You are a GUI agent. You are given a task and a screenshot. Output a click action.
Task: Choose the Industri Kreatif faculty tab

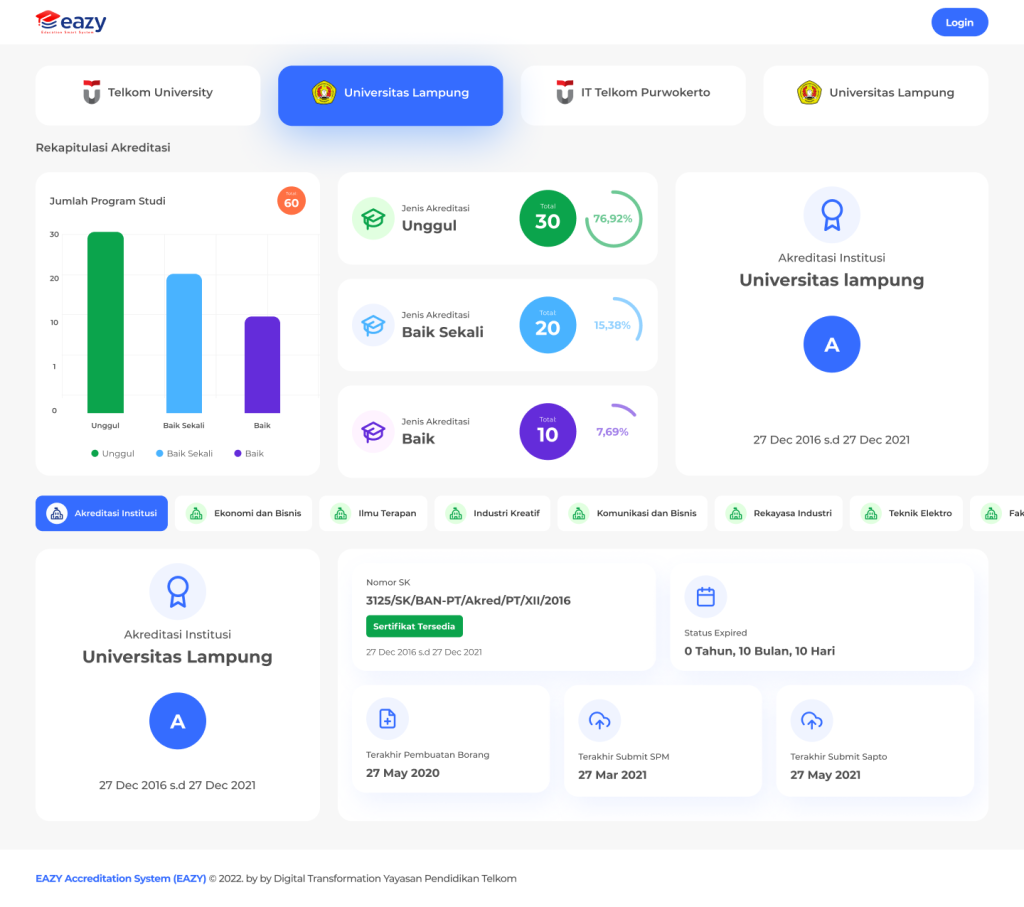(494, 513)
